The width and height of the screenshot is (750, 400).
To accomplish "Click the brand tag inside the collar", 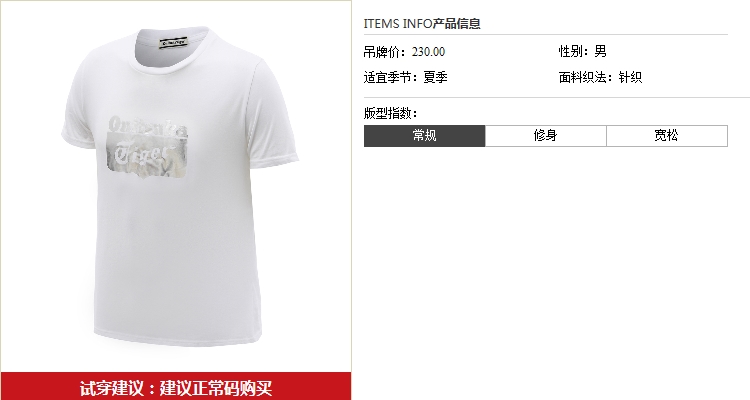I will (x=174, y=43).
